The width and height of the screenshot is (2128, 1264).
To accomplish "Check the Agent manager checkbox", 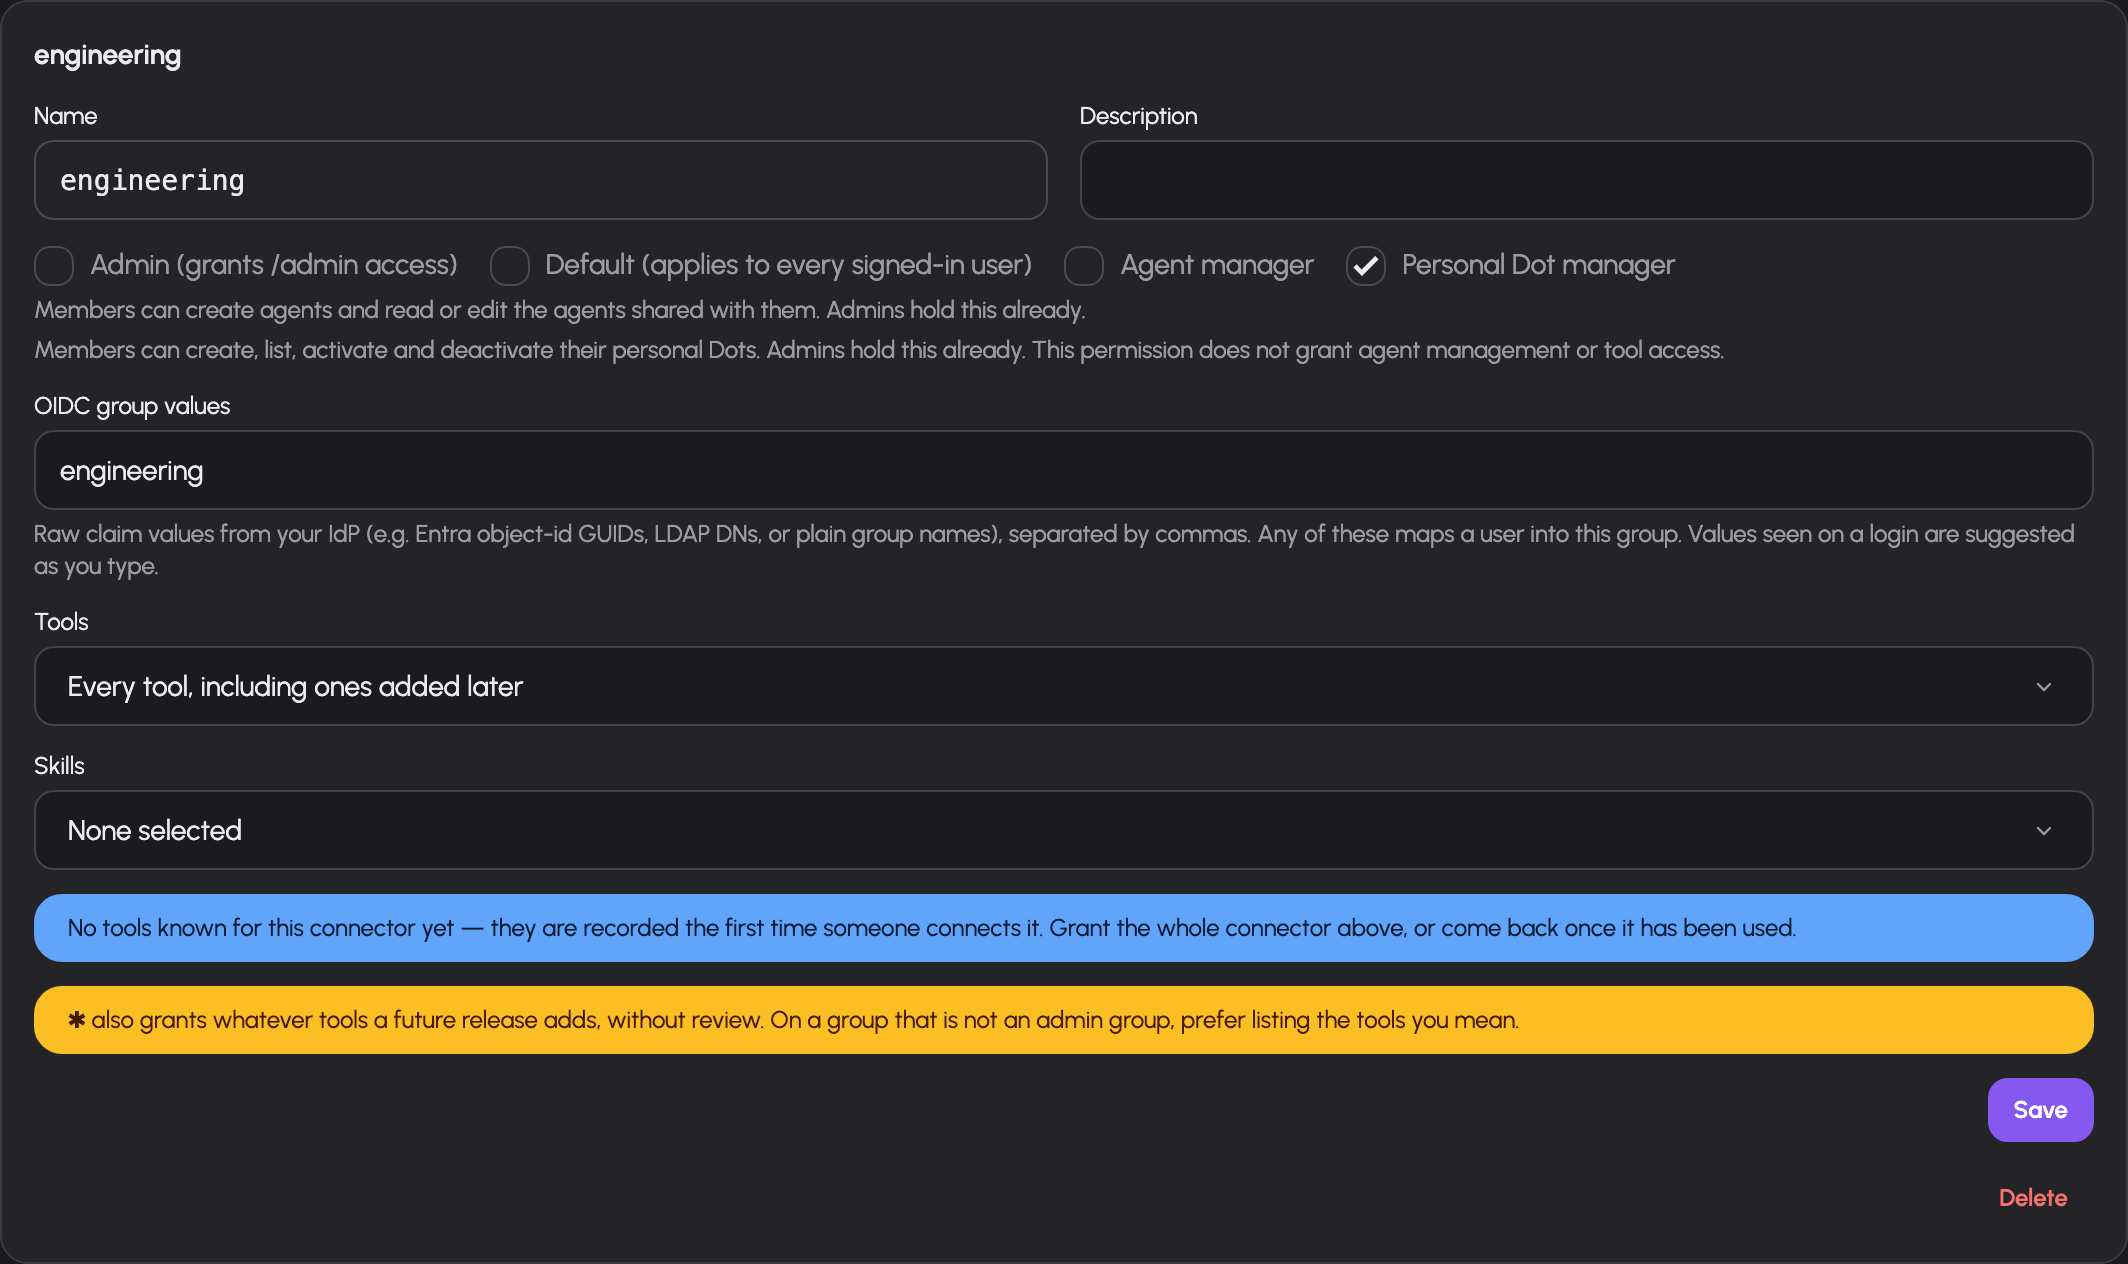I will [x=1084, y=266].
